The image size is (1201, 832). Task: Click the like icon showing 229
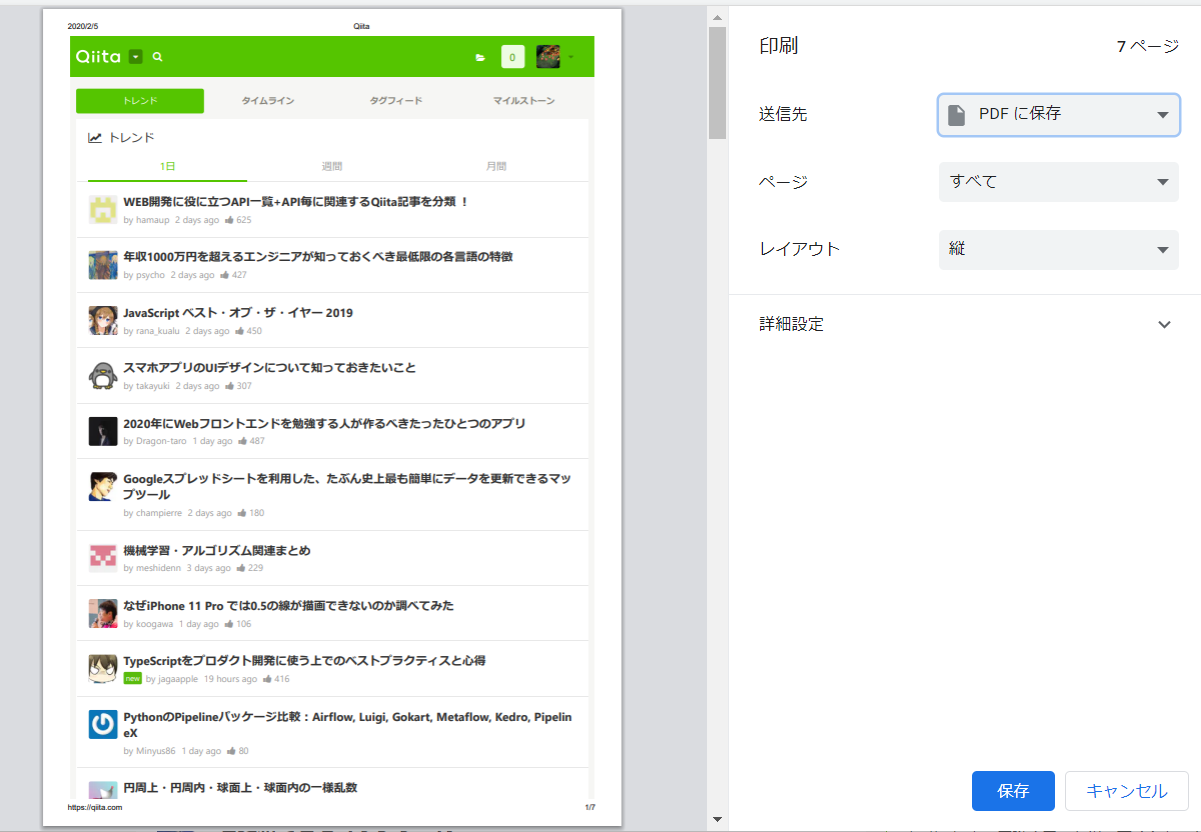240,568
